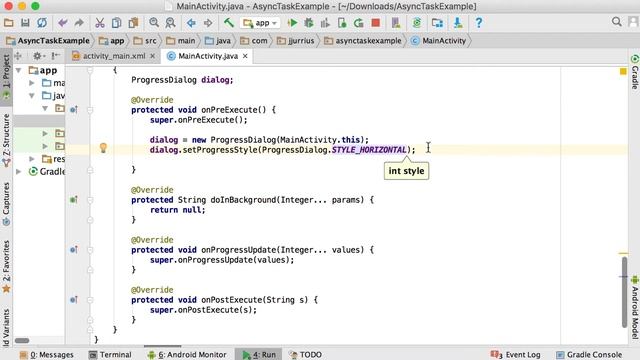Click the Open folder toolbar icon
This screenshot has height=360, width=640.
[x=9, y=23]
